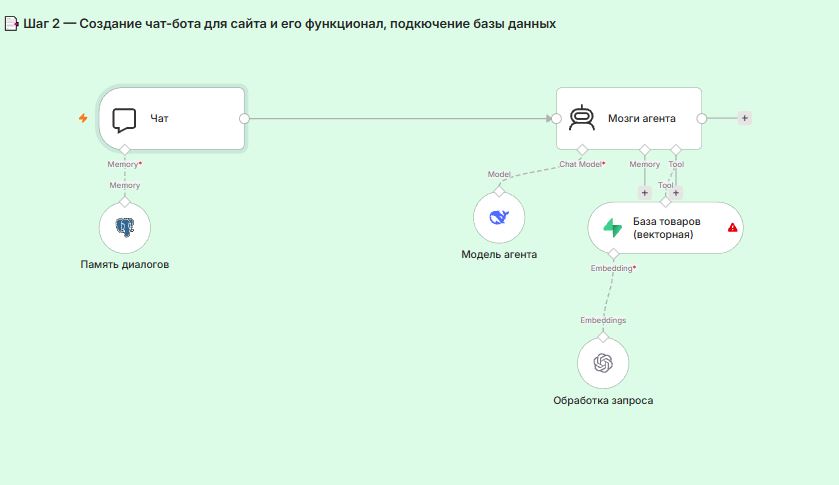Click the Модель агента caption
This screenshot has height=485, width=839.
[x=499, y=255]
